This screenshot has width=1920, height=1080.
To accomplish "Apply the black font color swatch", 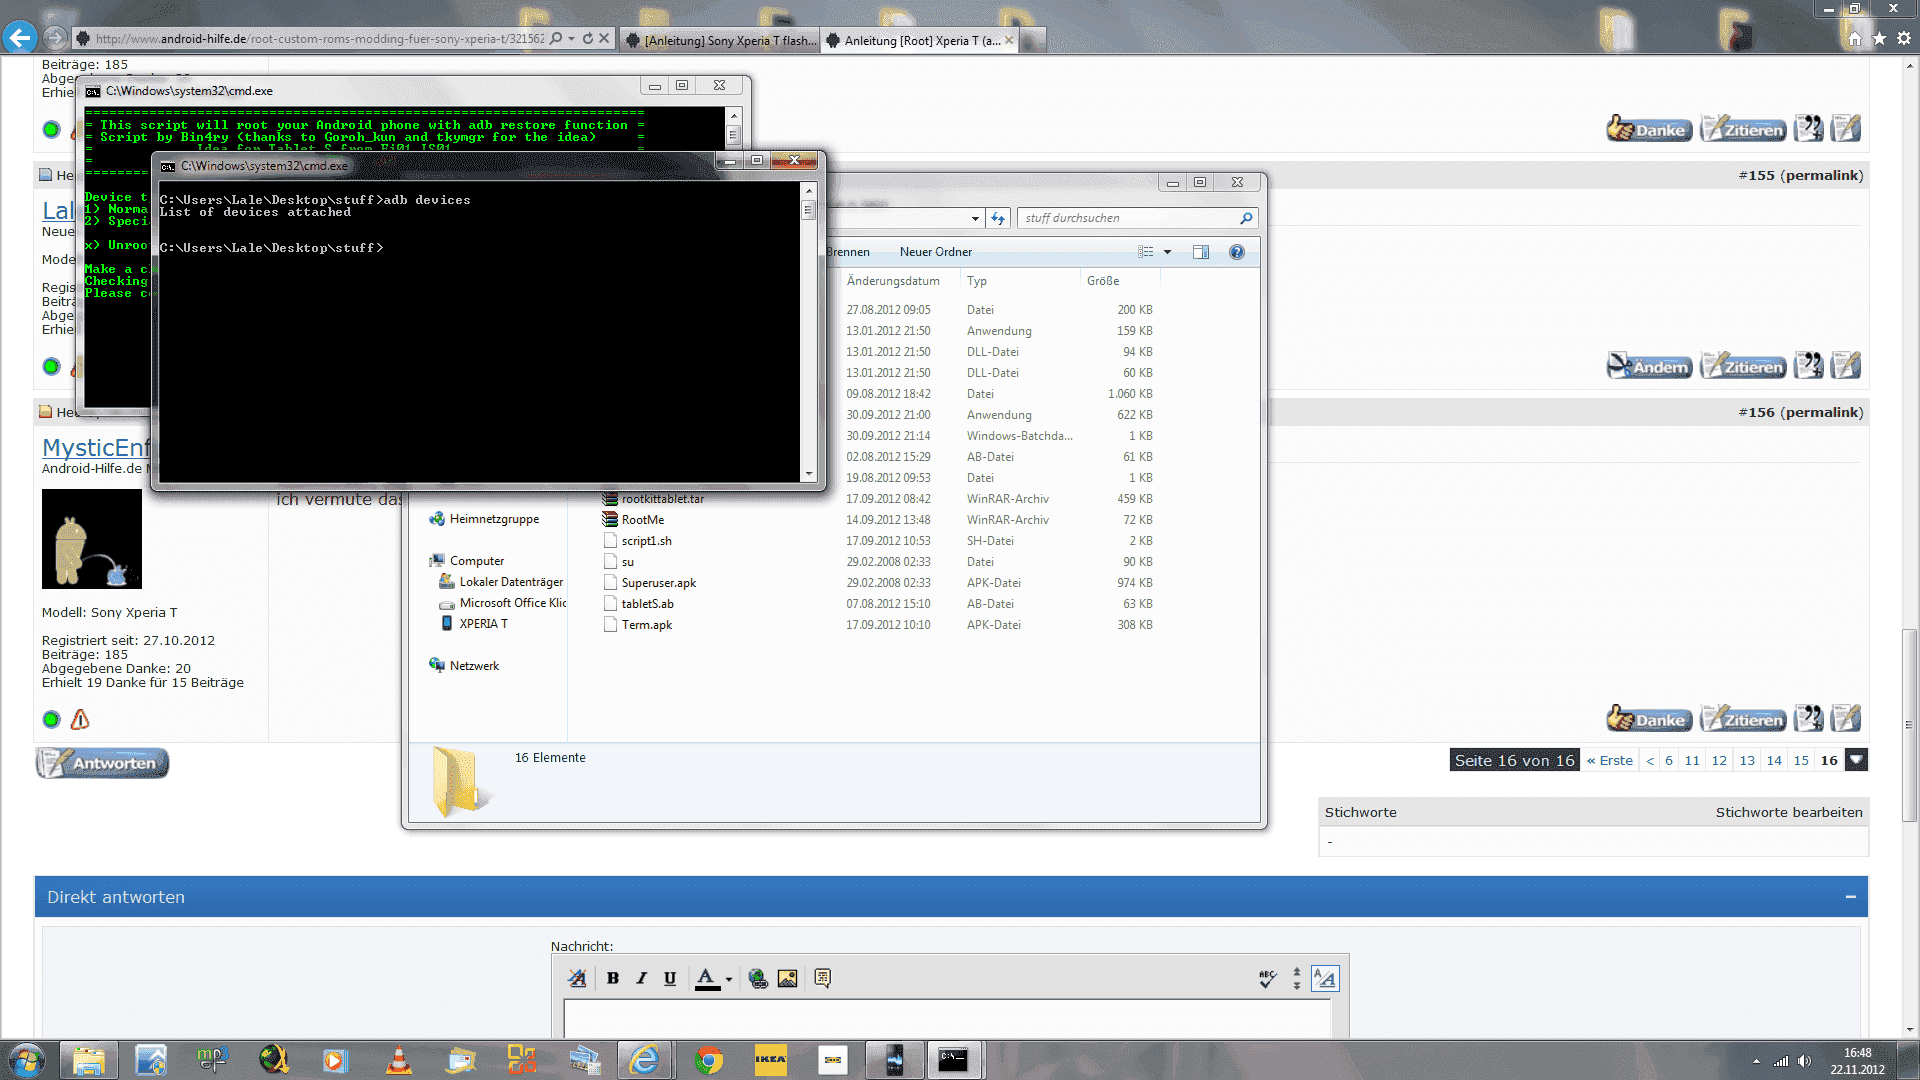I will click(x=707, y=978).
